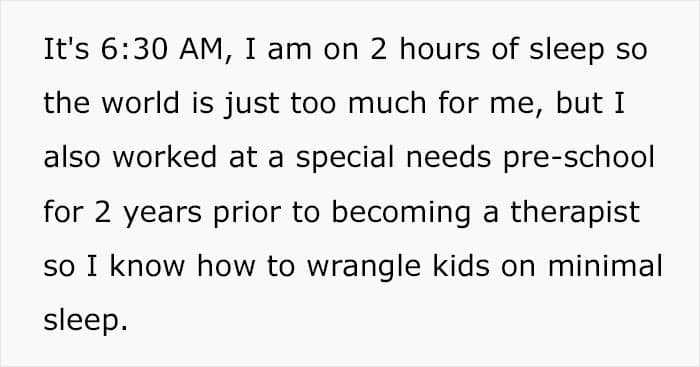Click the word 'minimal'
700x367 pixels.
(x=605, y=266)
